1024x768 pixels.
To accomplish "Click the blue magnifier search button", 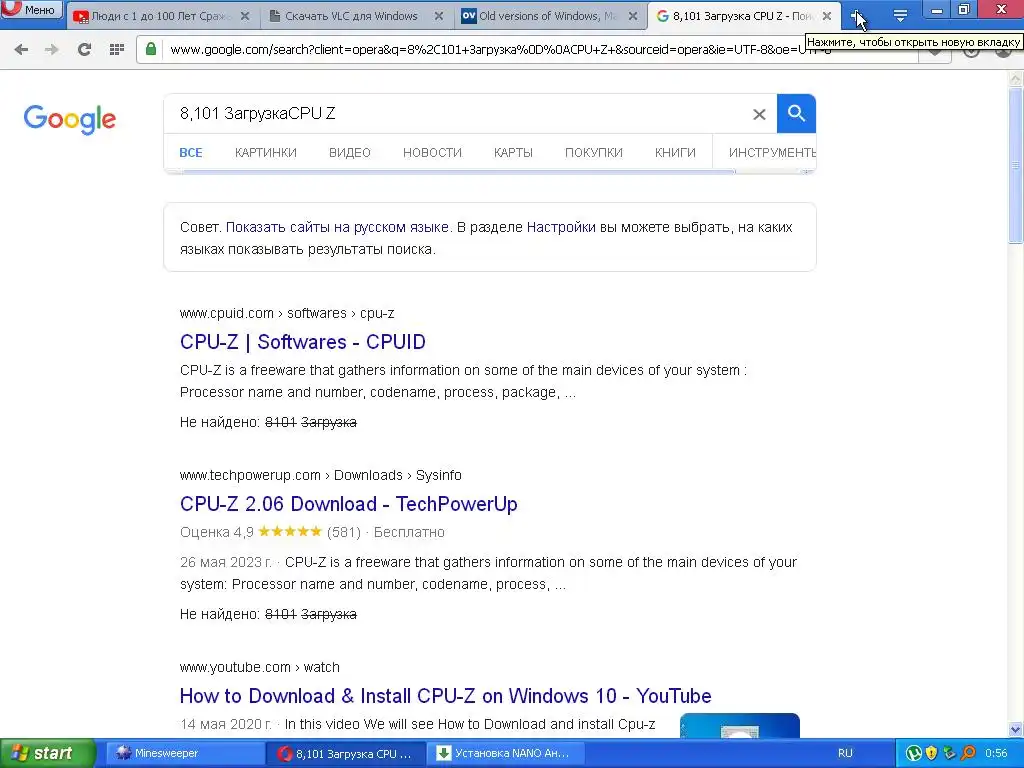I will click(796, 114).
